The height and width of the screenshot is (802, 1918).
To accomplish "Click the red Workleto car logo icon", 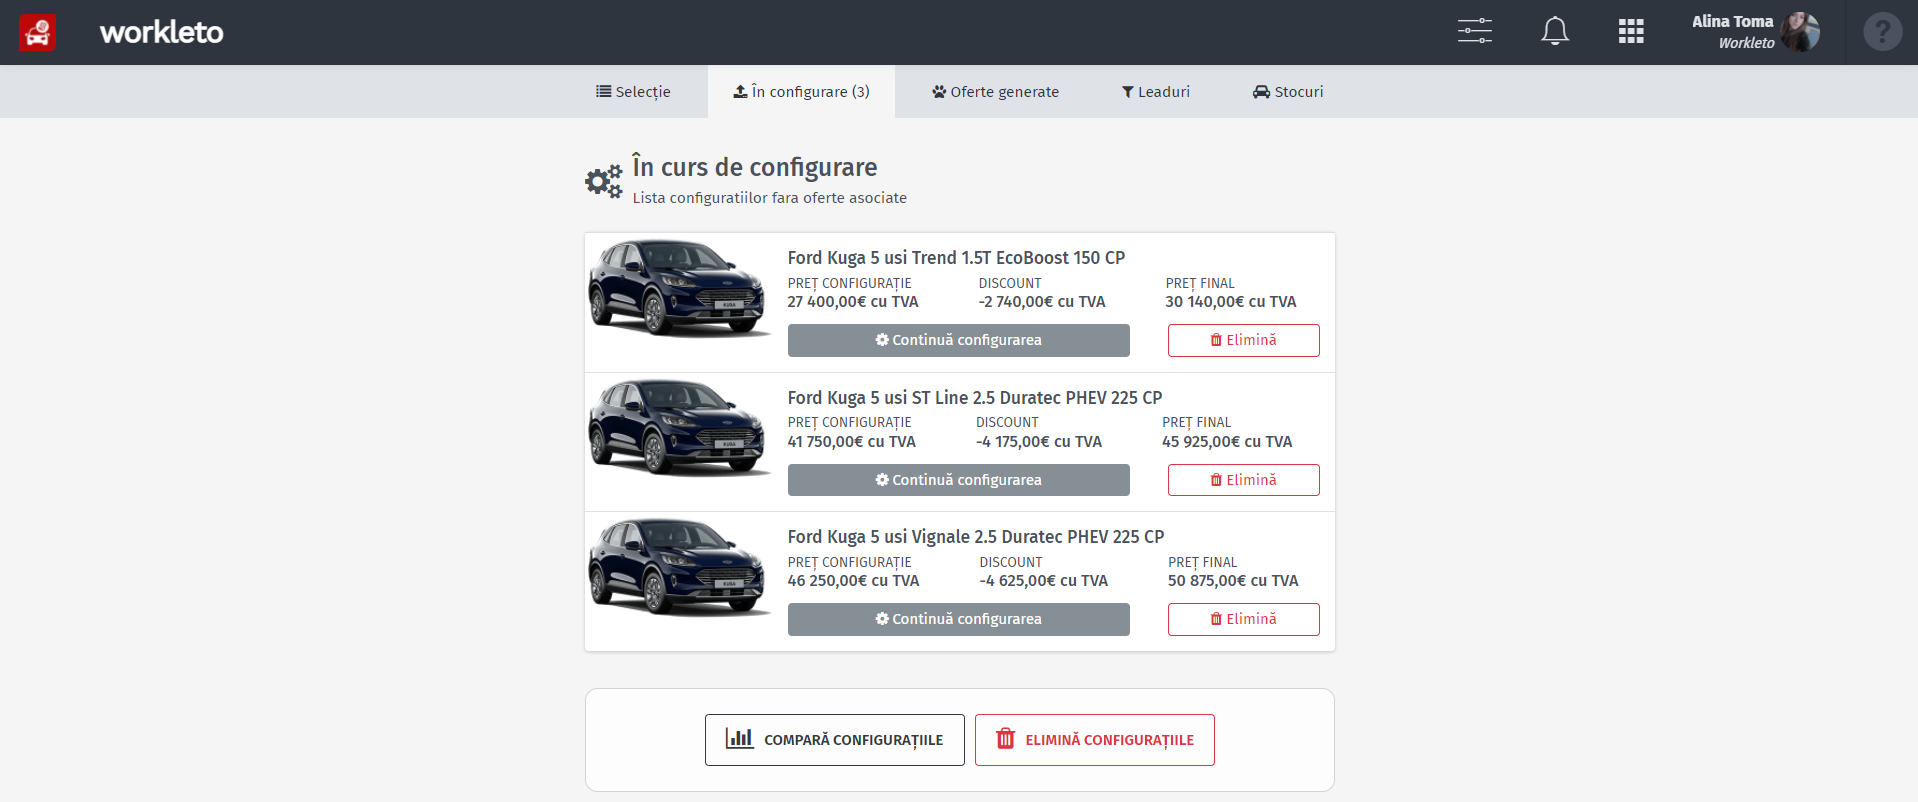I will tap(37, 33).
